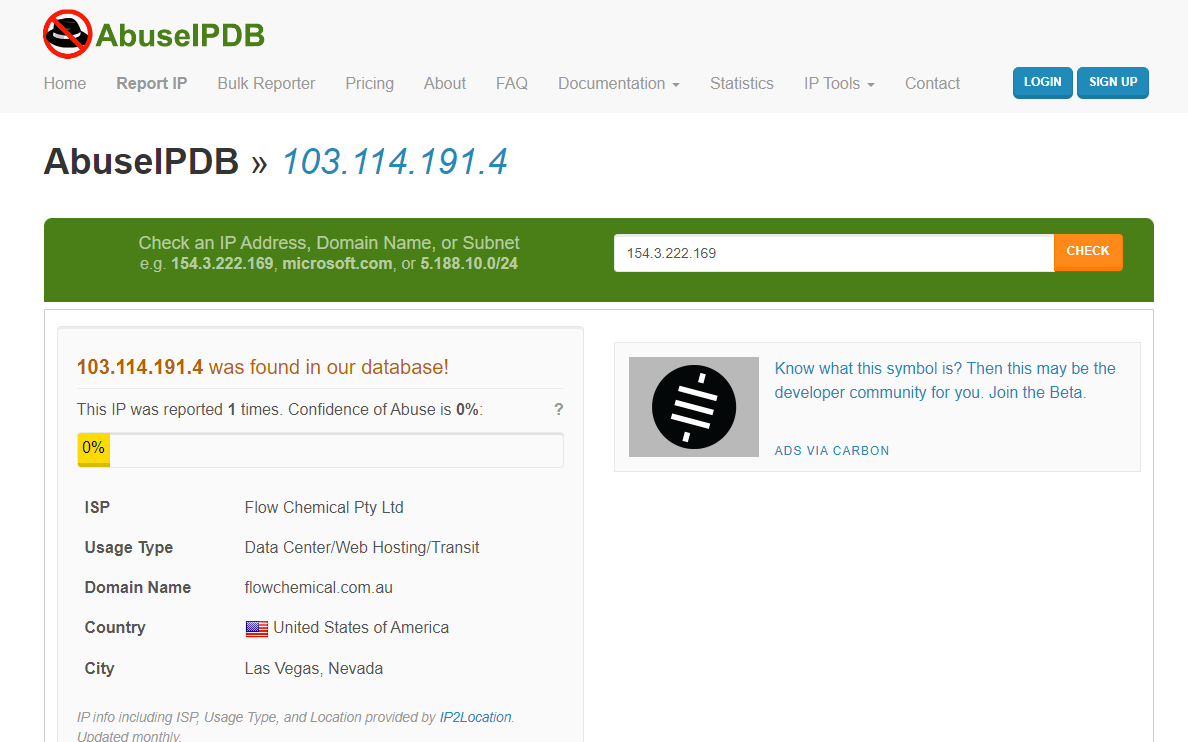Open the Home menu item
The height and width of the screenshot is (742, 1188).
(64, 83)
